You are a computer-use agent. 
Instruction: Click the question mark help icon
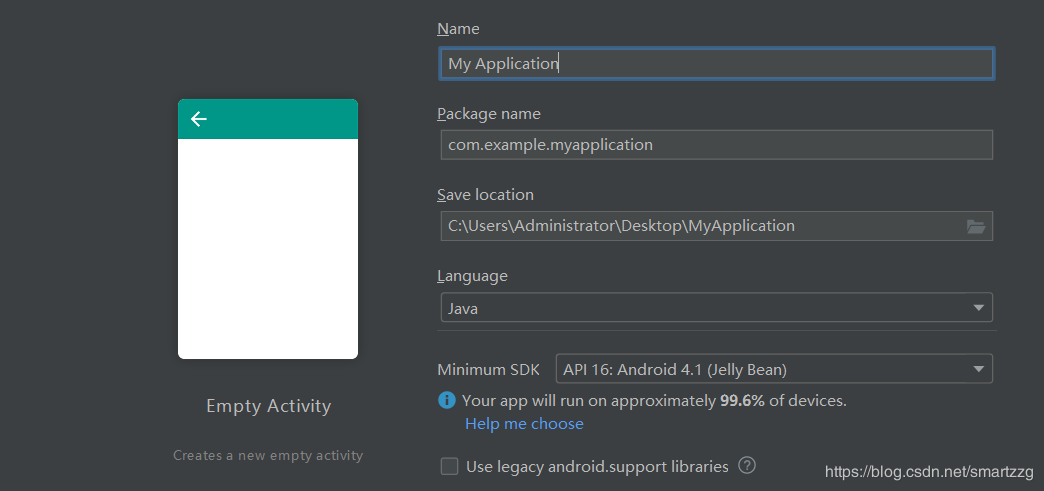point(747,465)
